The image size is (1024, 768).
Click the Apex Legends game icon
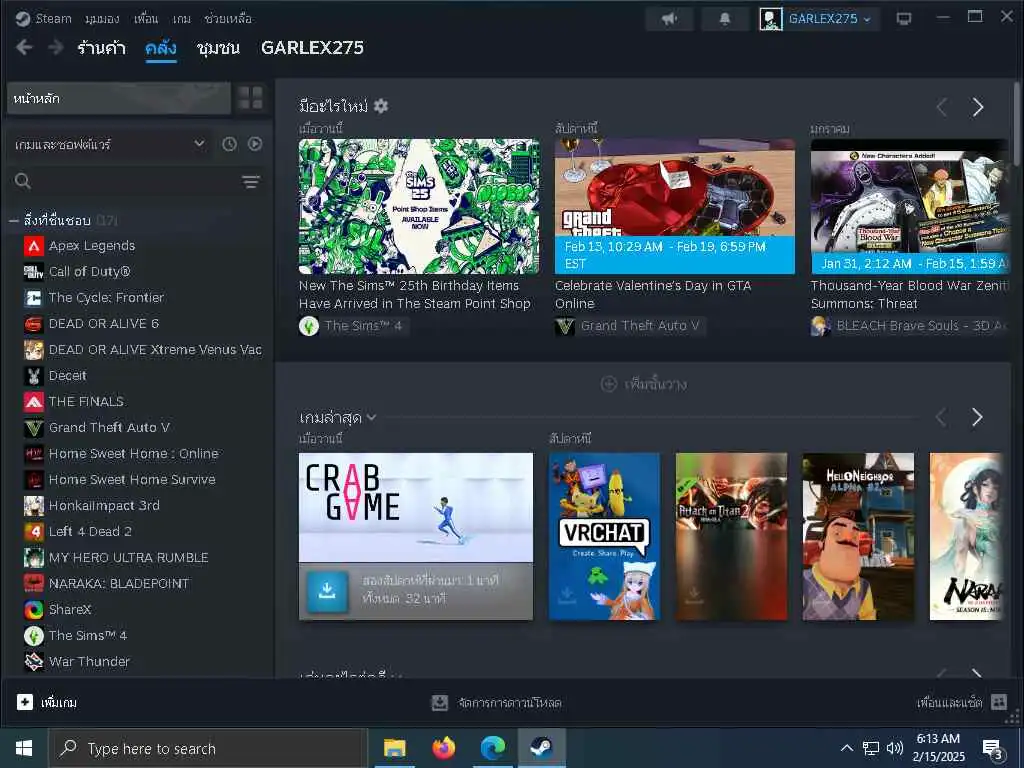point(34,246)
